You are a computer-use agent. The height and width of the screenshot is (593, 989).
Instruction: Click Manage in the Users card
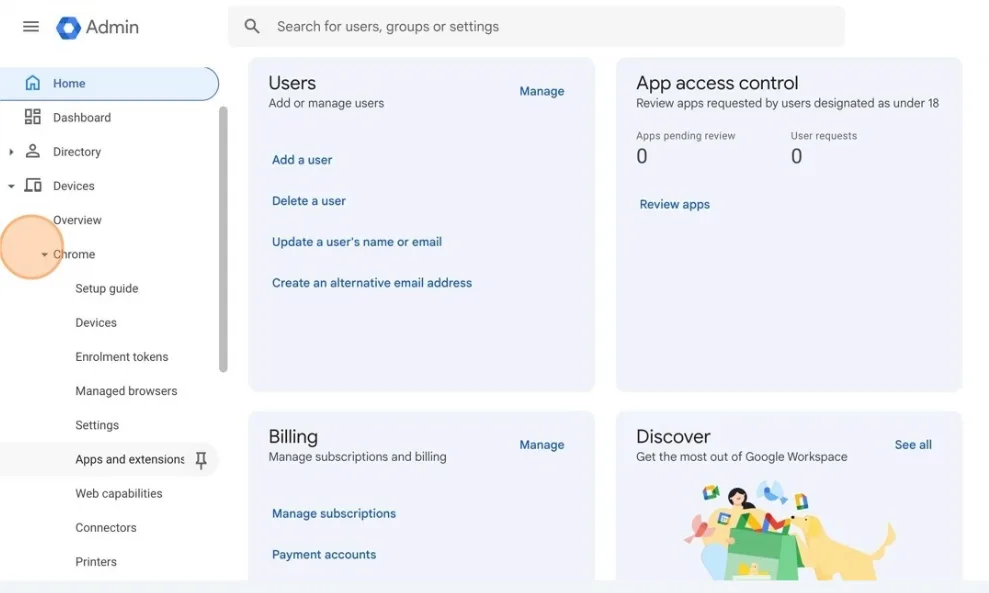tap(541, 91)
